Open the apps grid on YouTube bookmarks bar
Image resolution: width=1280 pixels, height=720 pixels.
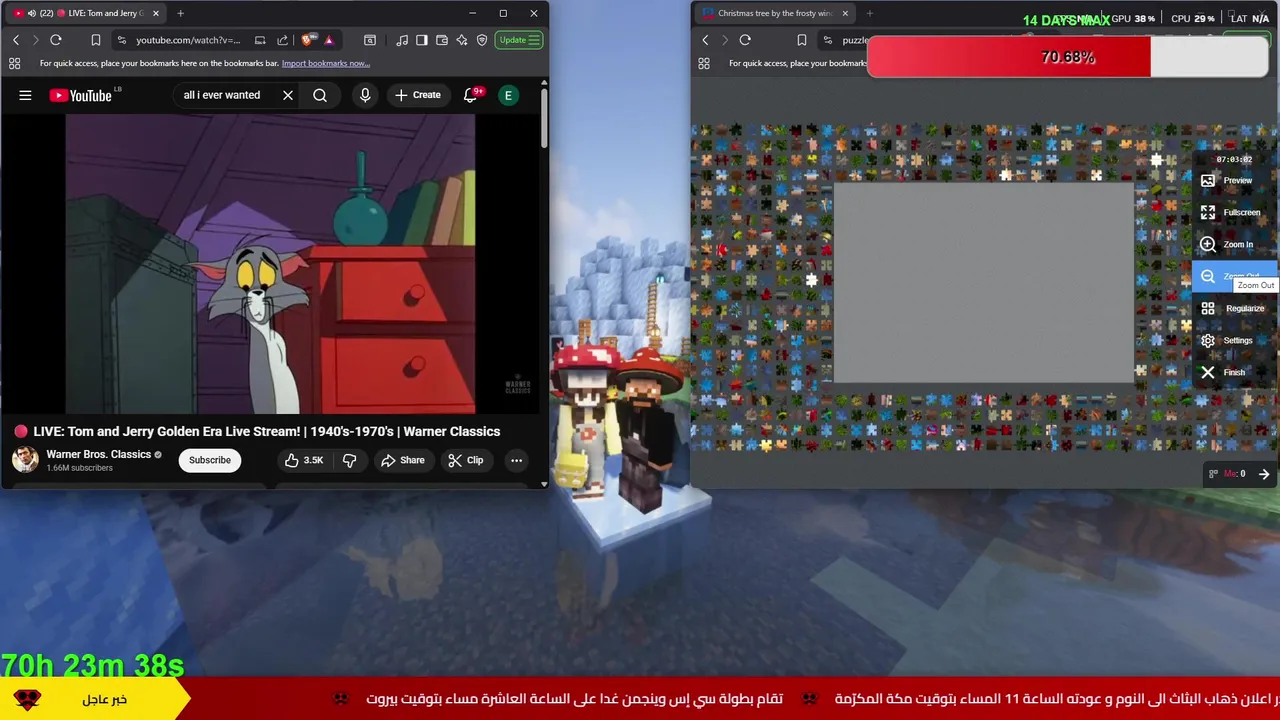pyautogui.click(x=14, y=63)
